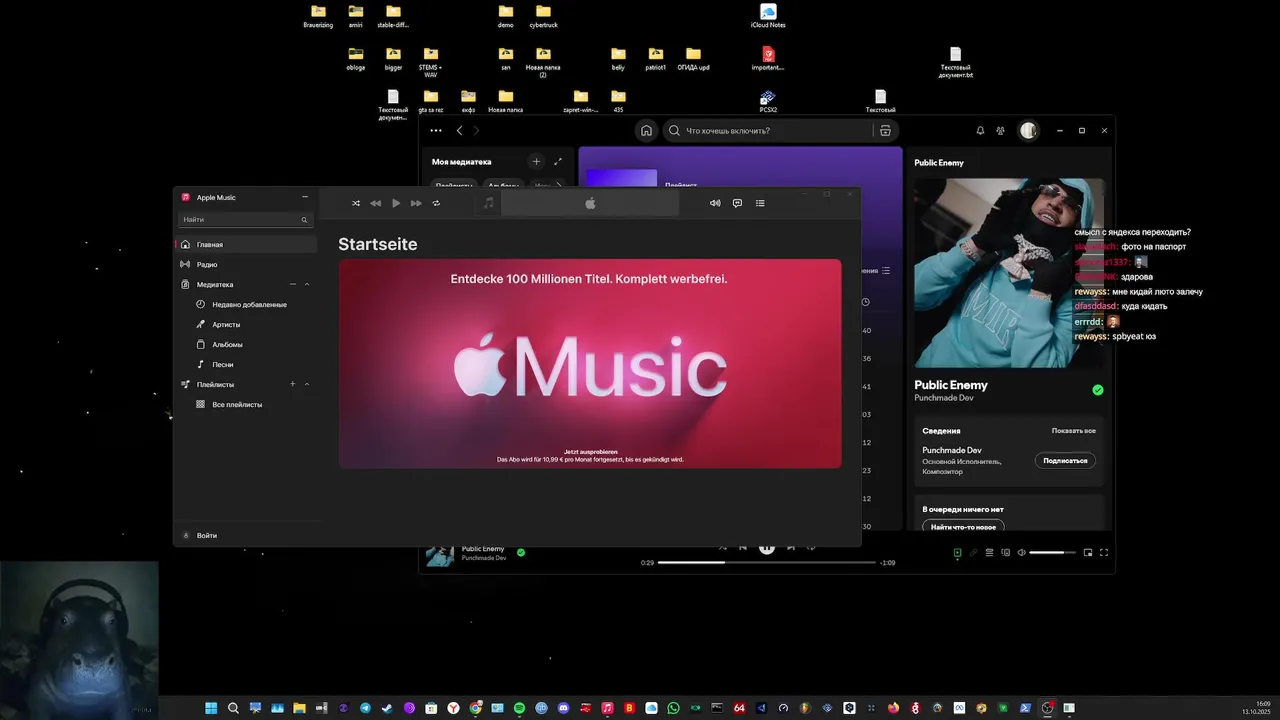Click Найти что-то новое button in Spotify
1280x720 pixels.
click(963, 527)
